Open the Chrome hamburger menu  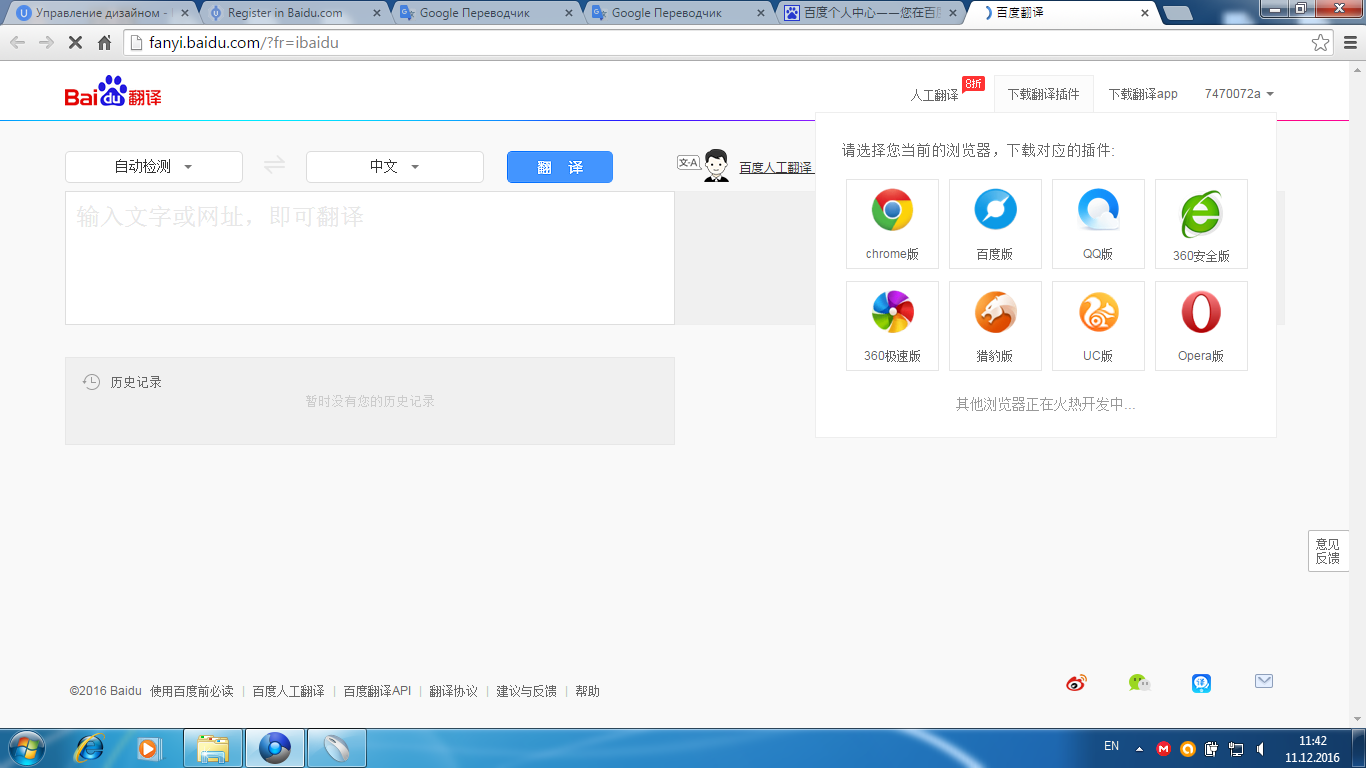click(1348, 43)
